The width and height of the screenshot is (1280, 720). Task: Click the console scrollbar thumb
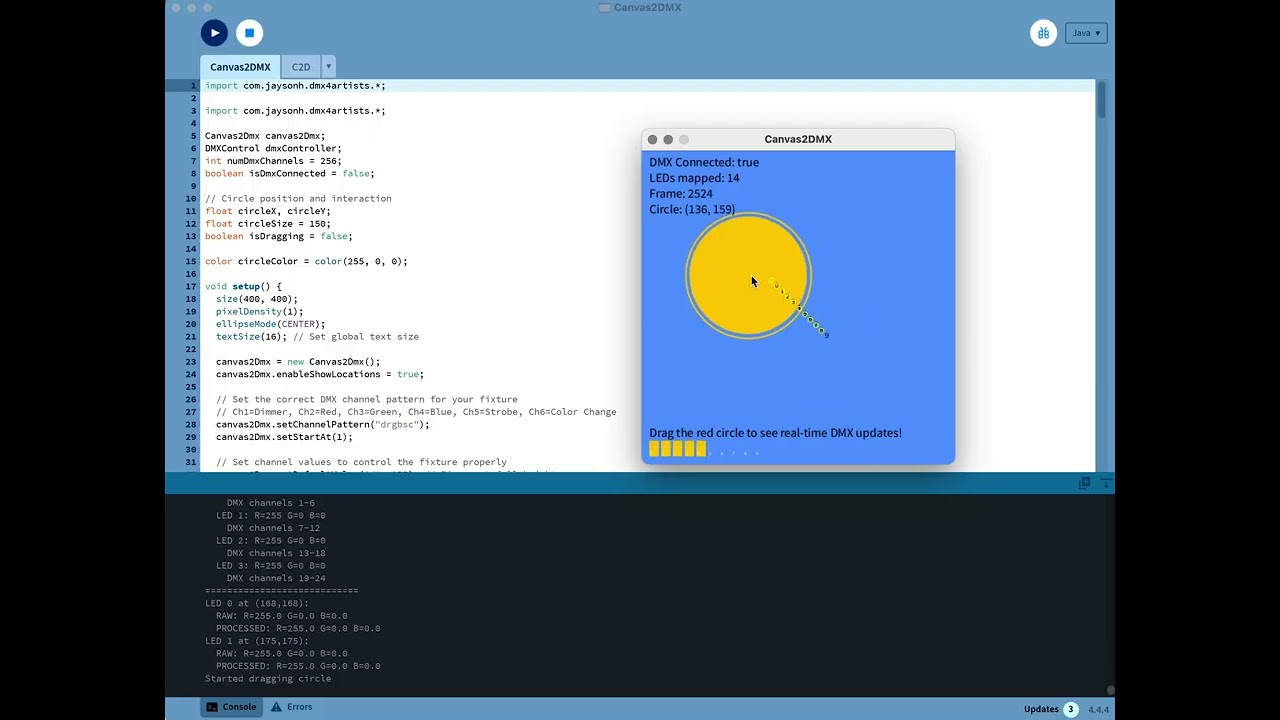[1110, 690]
